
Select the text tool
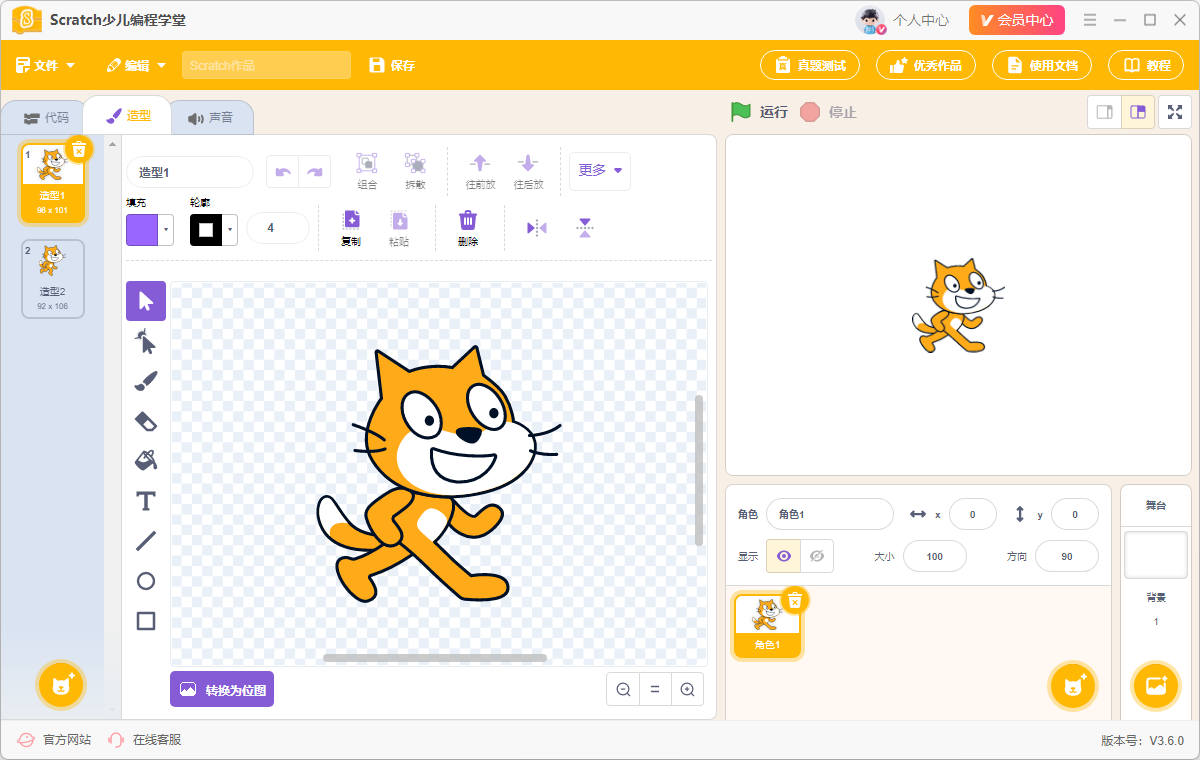146,501
